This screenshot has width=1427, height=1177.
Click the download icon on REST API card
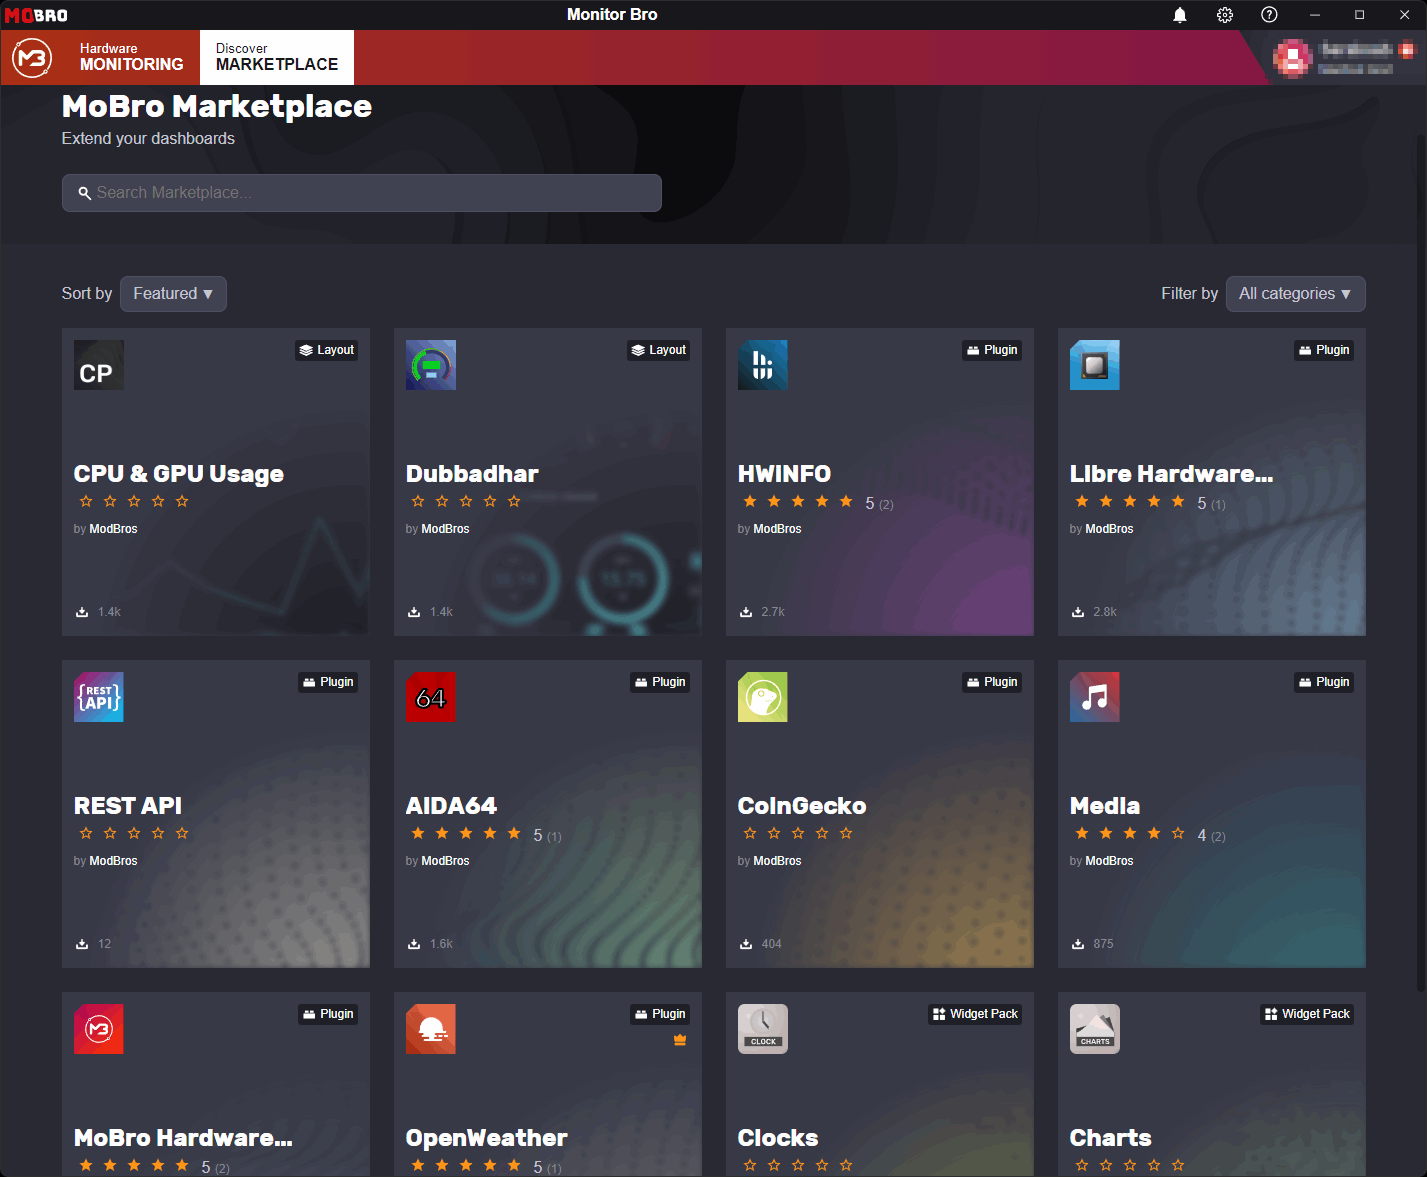82,944
